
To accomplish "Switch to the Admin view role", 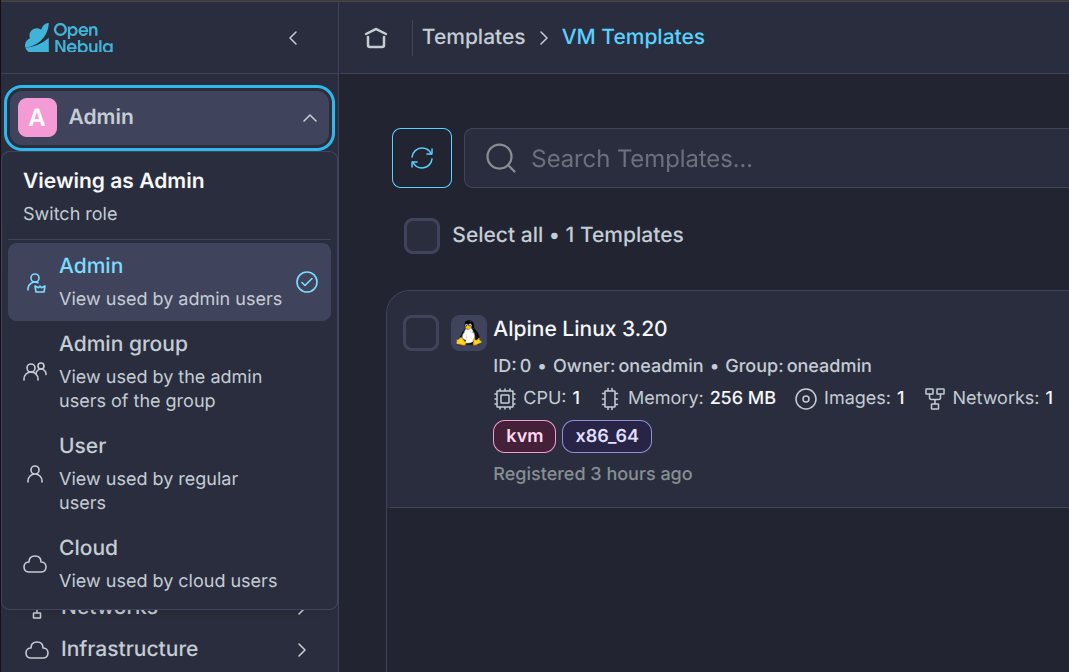I will click(x=169, y=282).
